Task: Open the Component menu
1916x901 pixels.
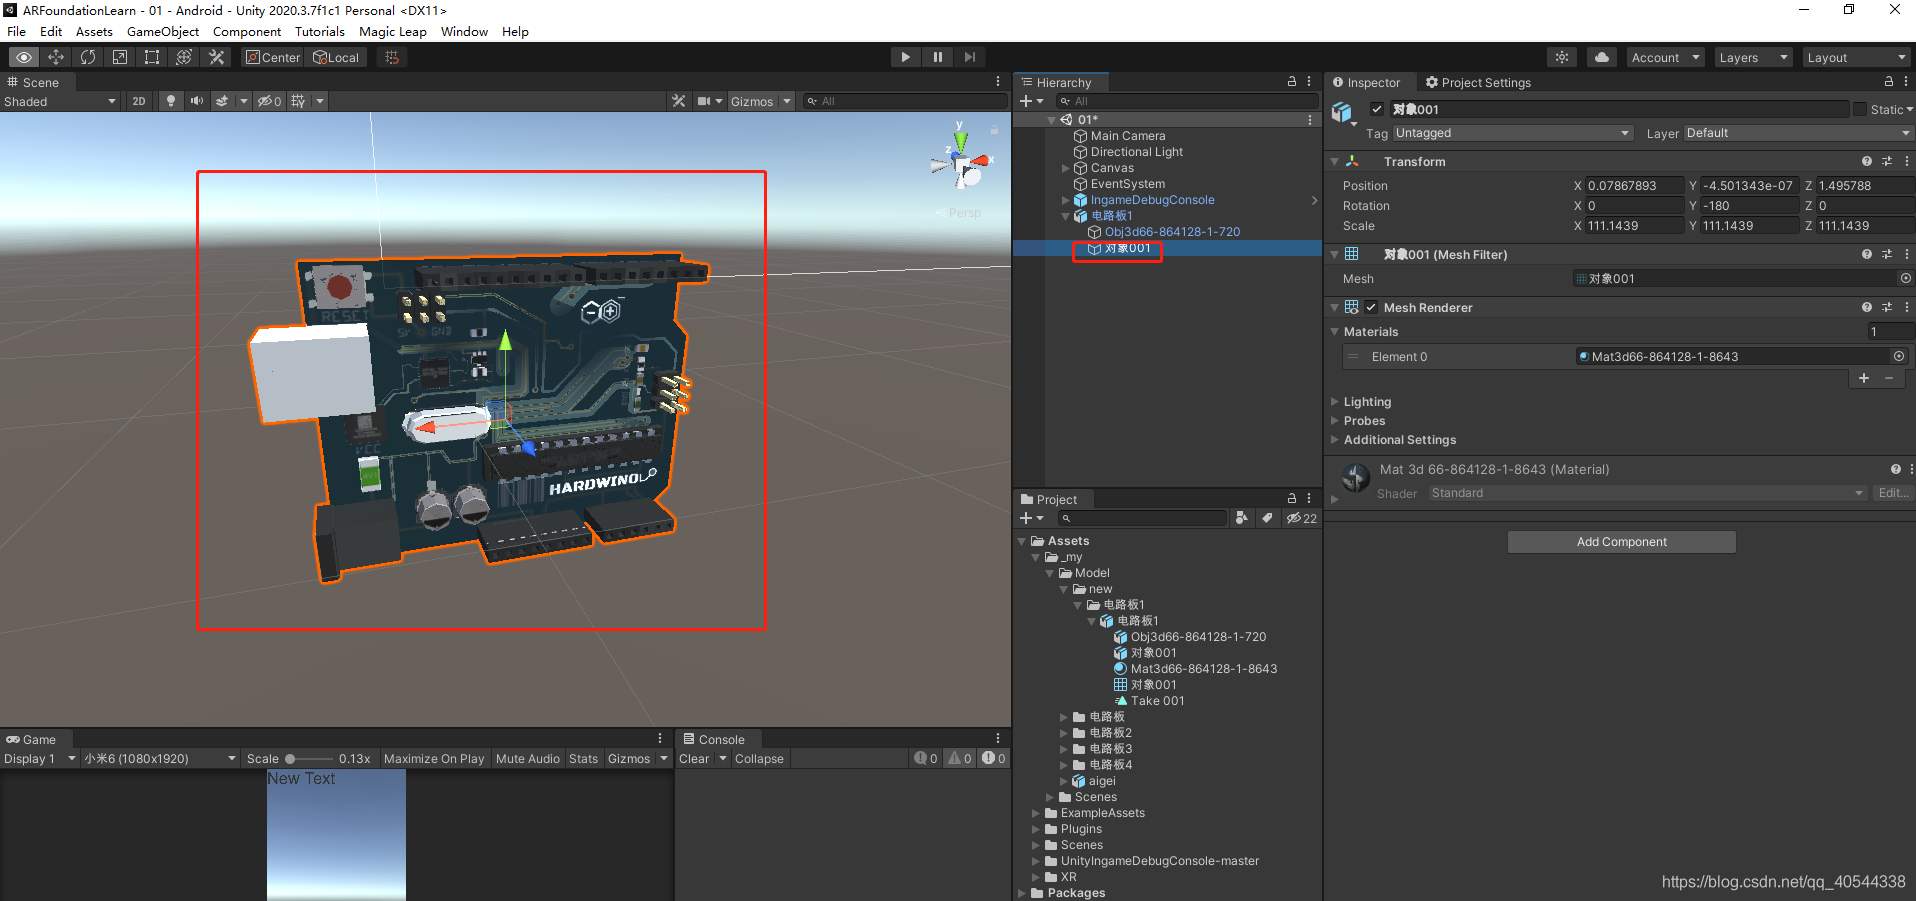Action: [x=247, y=31]
